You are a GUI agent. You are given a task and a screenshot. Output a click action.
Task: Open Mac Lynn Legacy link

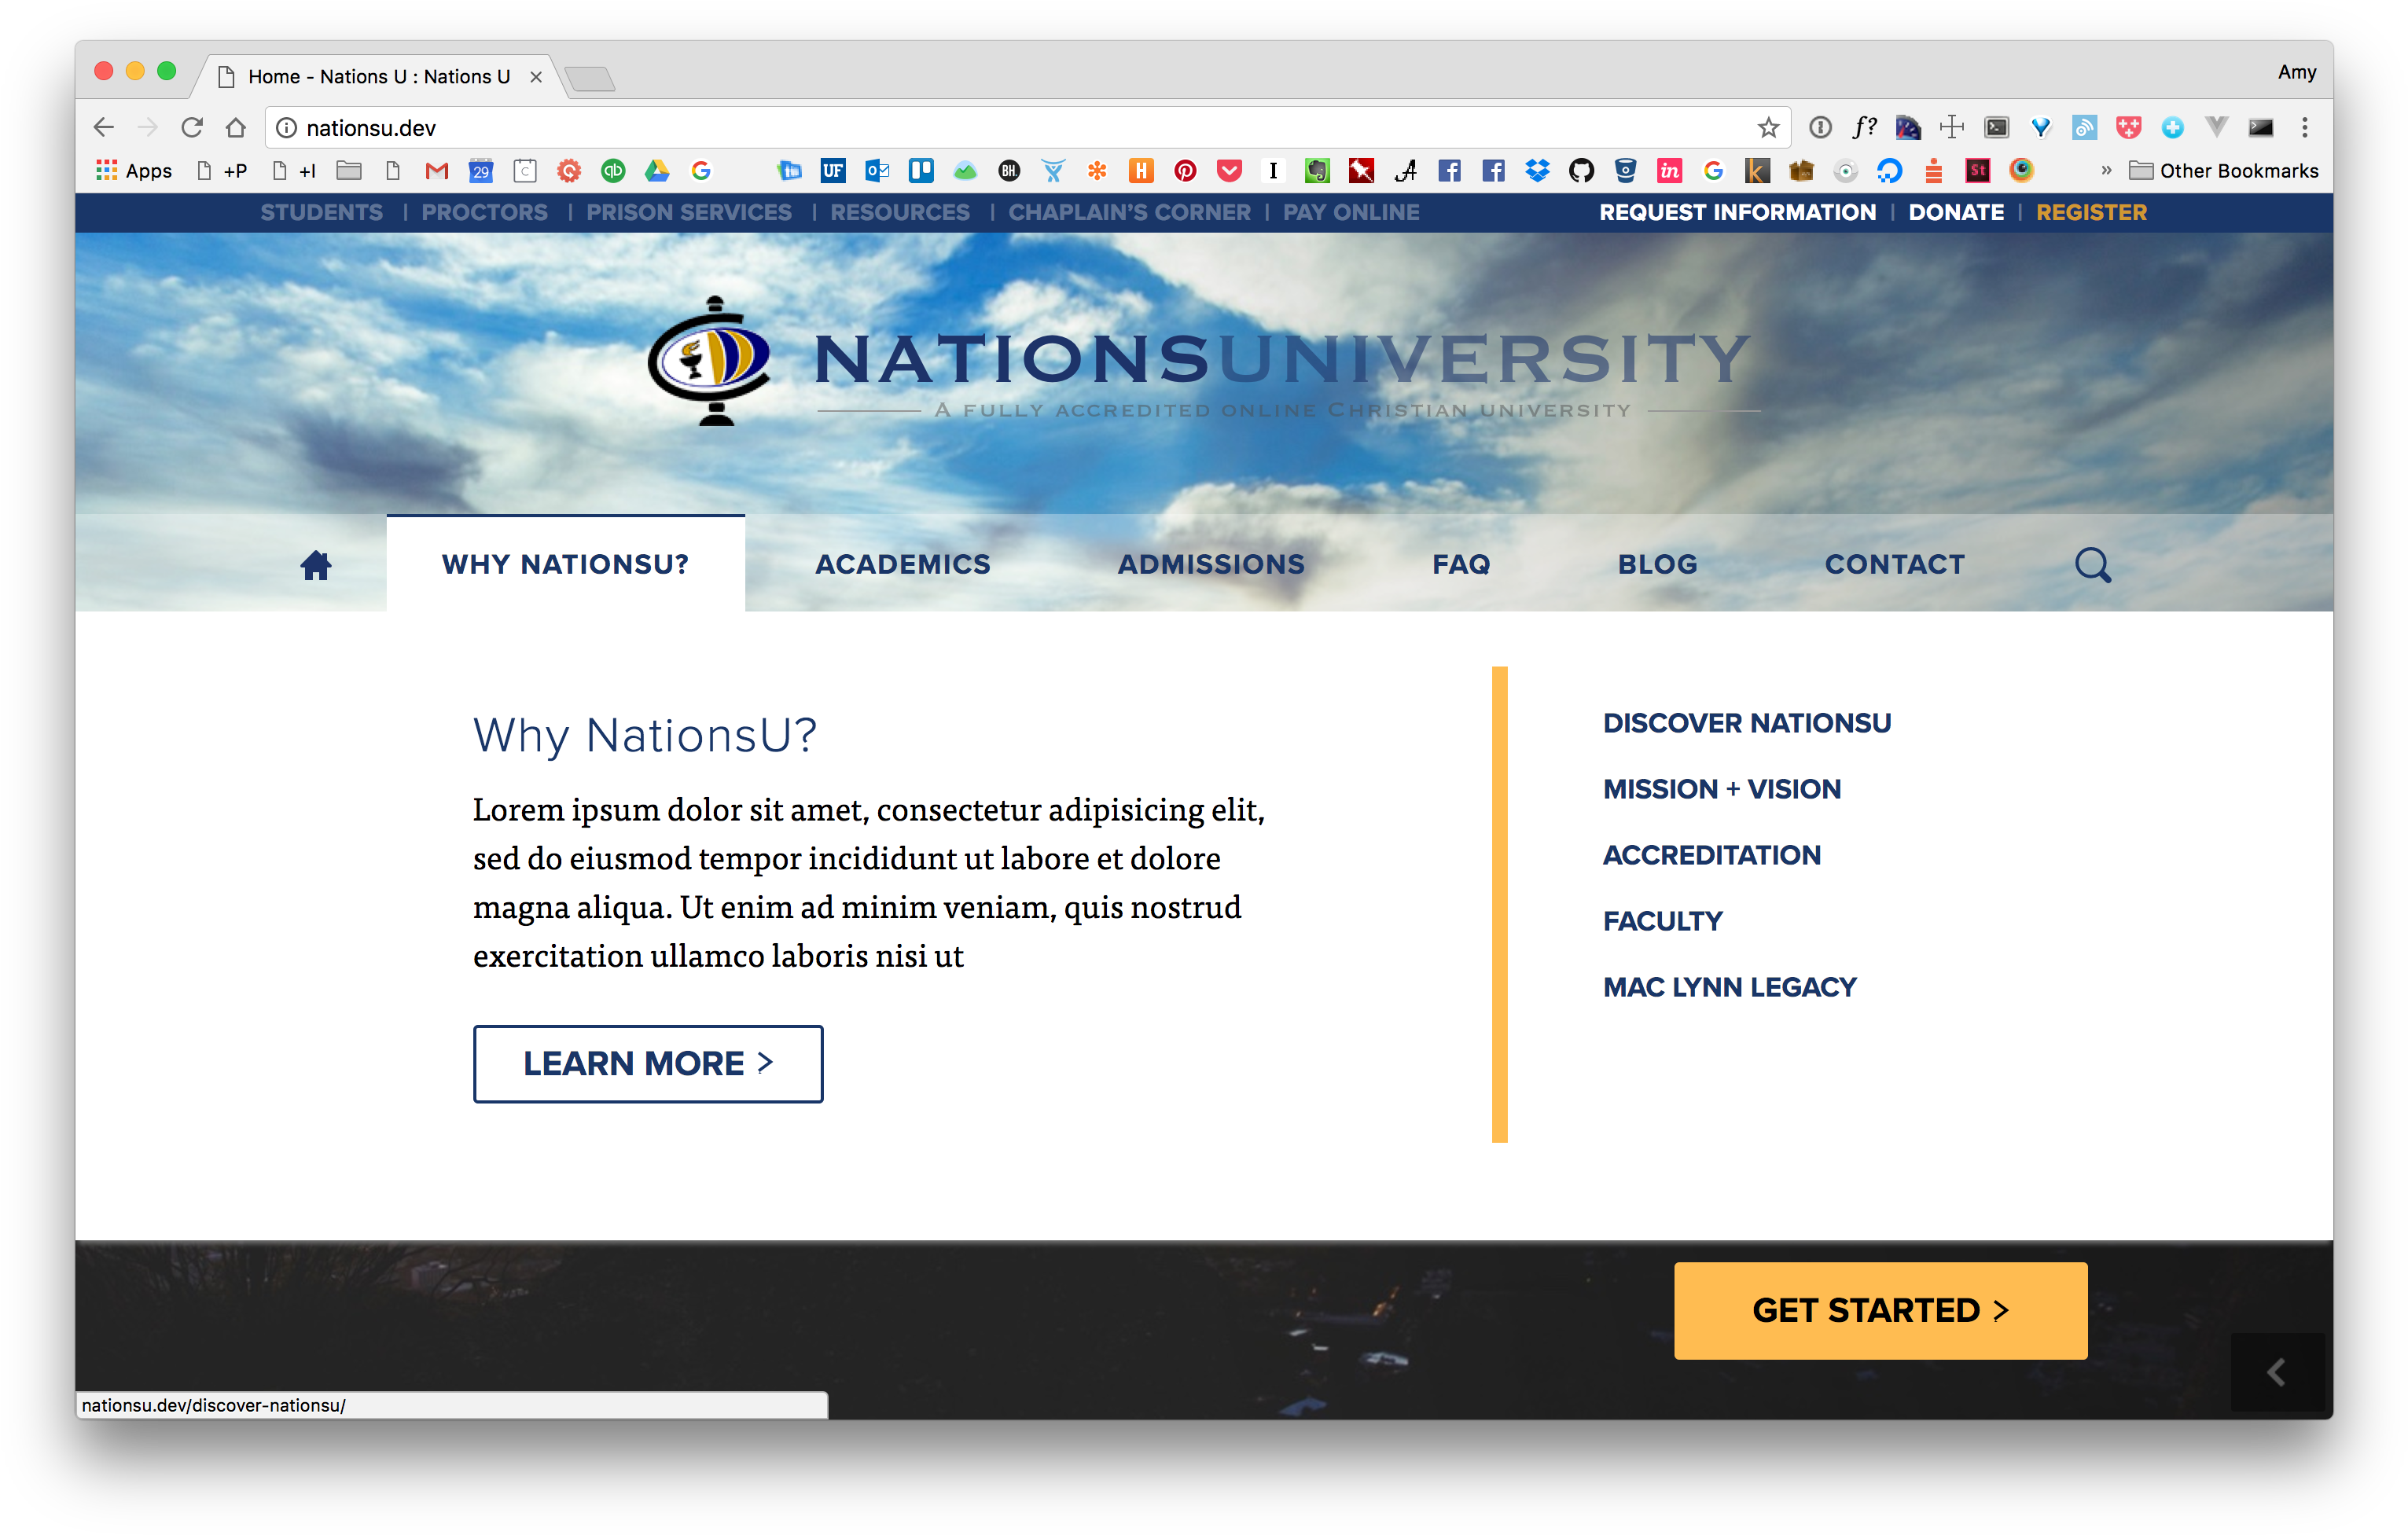[x=1730, y=987]
